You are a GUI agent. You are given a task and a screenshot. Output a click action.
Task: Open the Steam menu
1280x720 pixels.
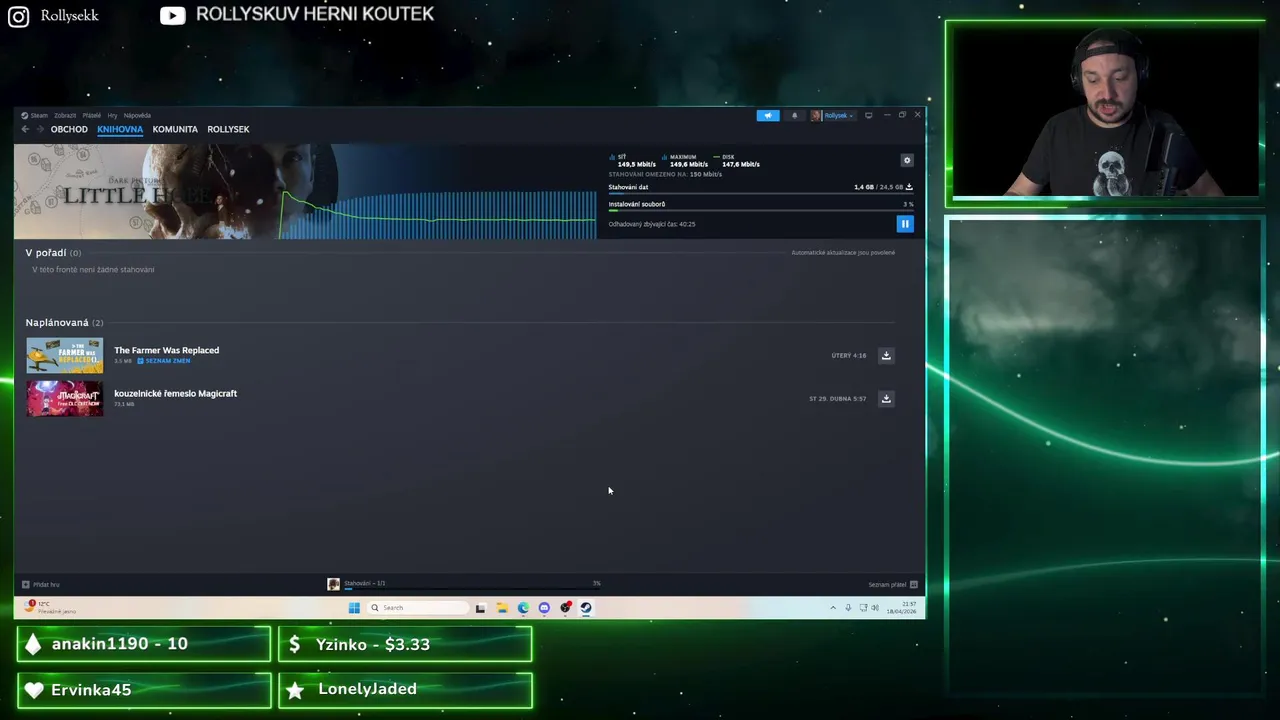coord(36,115)
